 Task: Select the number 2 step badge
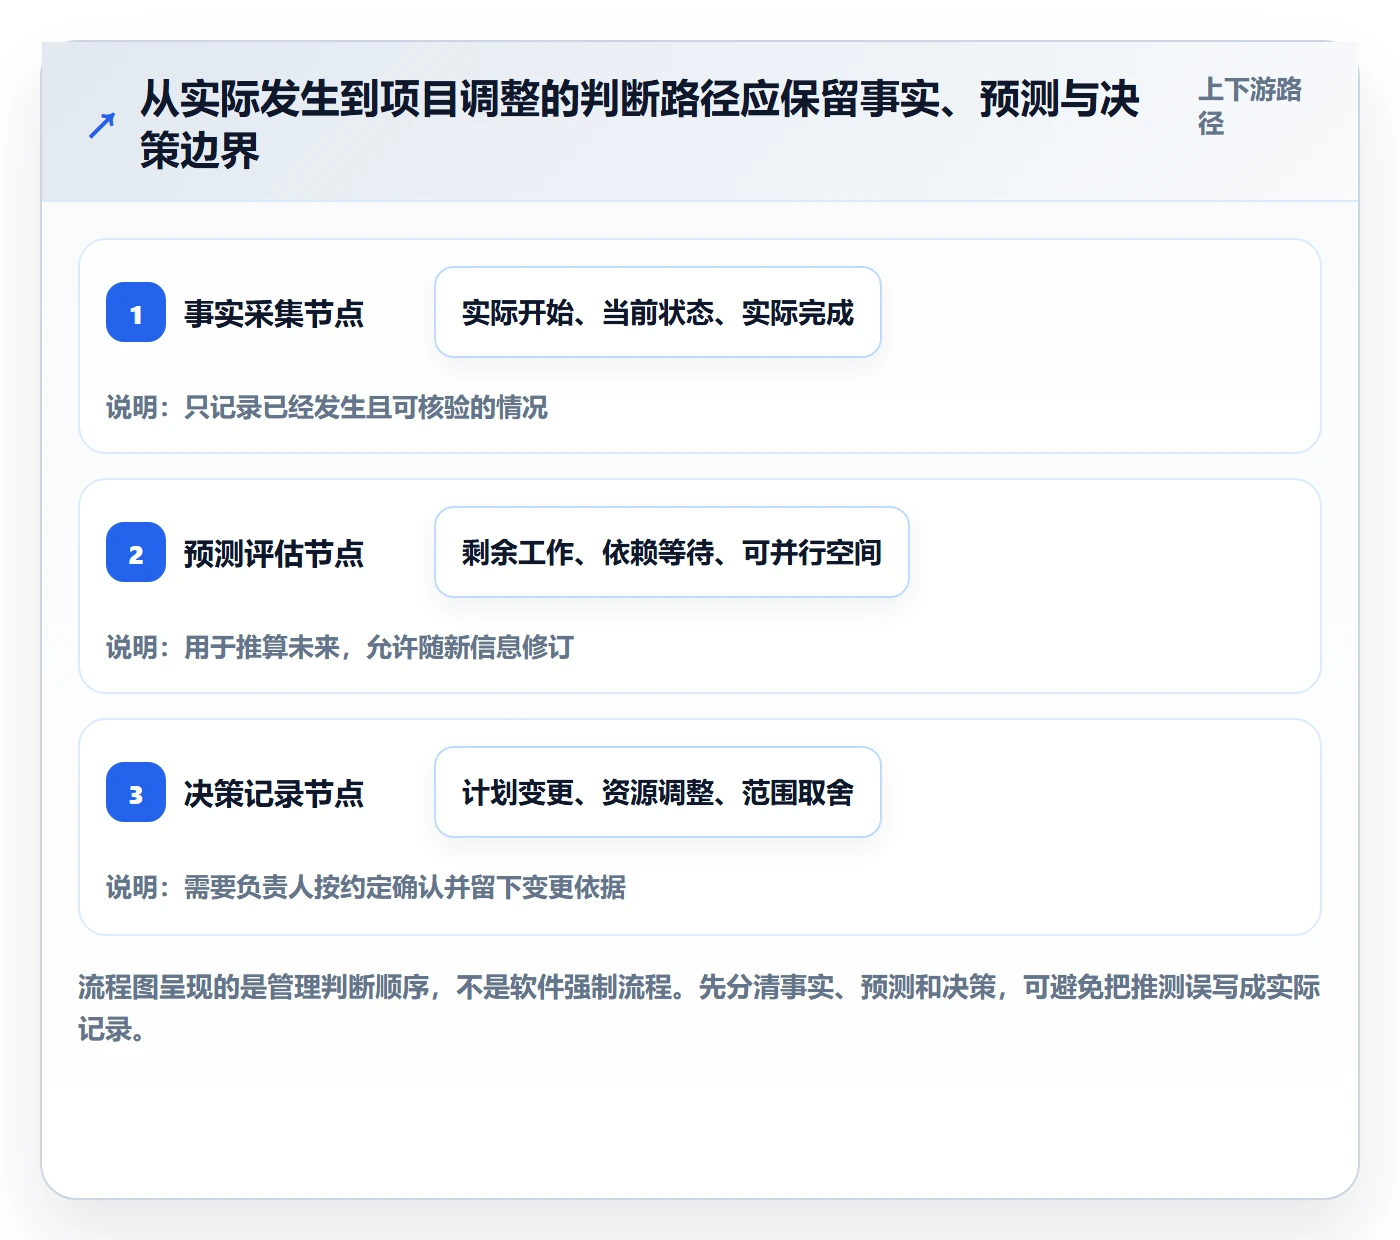pos(136,552)
